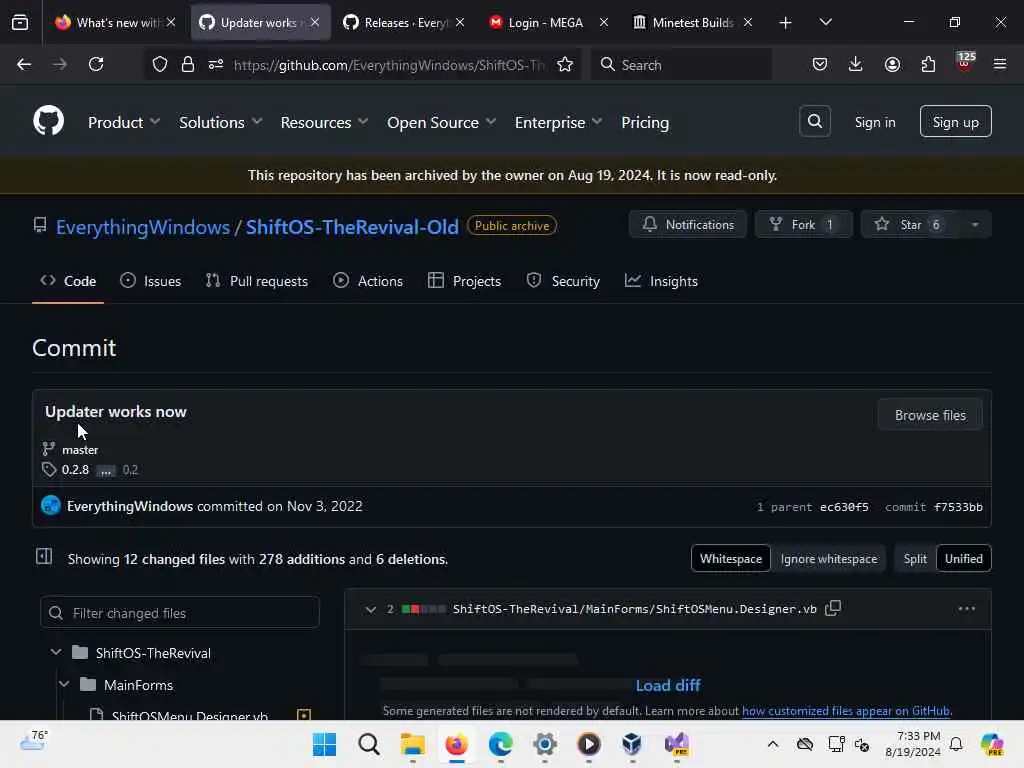Open the ShiftOS-TheRevival-Old repository link
This screenshot has height=768, width=1024.
pos(352,227)
